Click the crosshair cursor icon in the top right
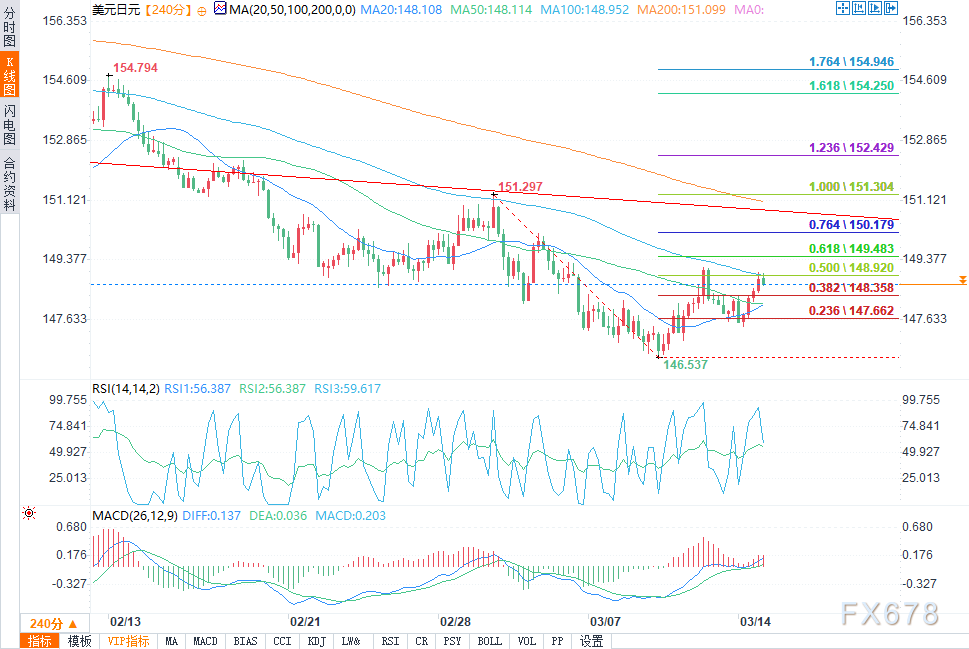The width and height of the screenshot is (969, 649). point(843,8)
